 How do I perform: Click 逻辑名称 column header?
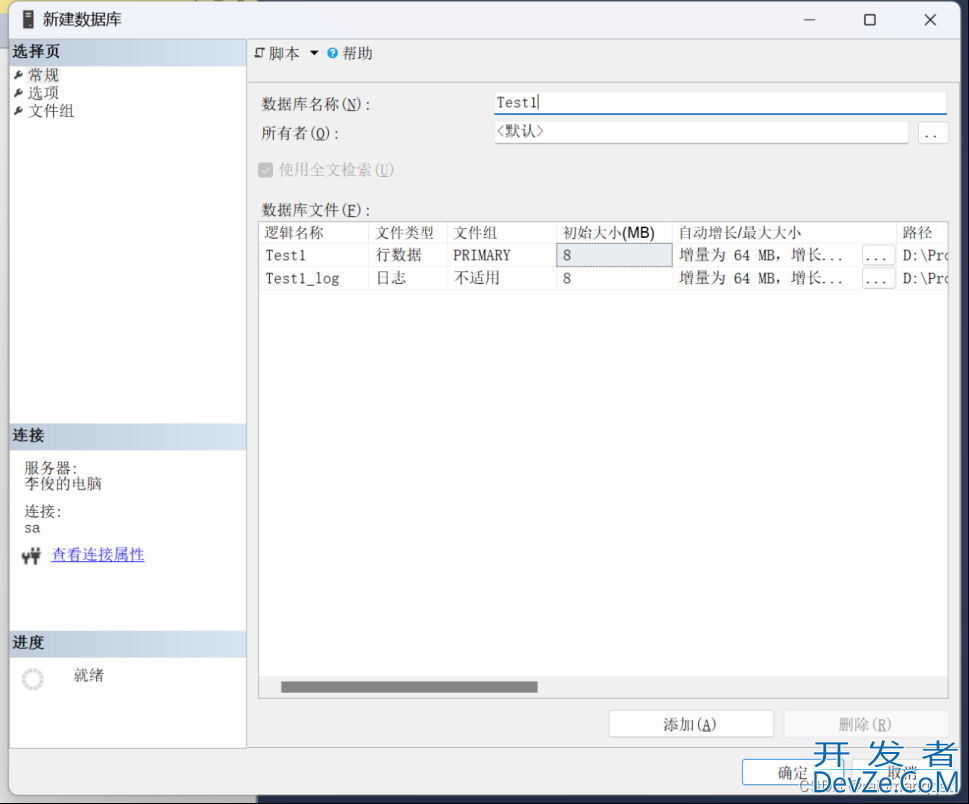point(313,233)
